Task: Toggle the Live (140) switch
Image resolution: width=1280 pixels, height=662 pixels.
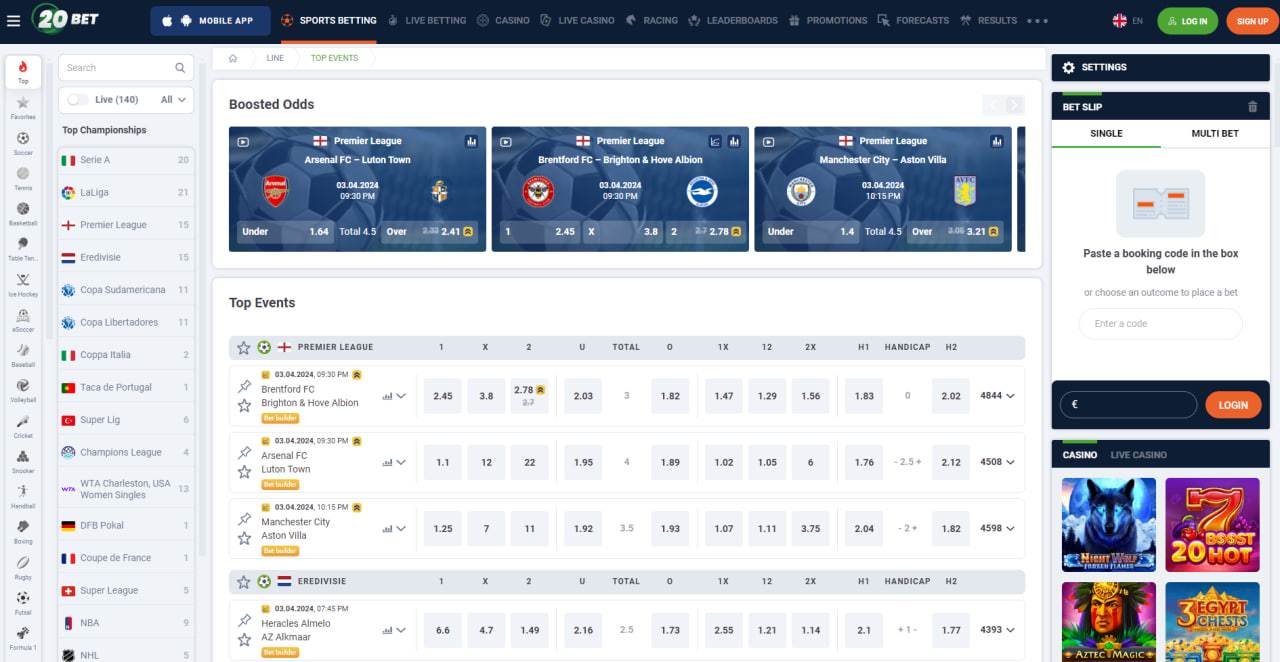Action: (77, 99)
